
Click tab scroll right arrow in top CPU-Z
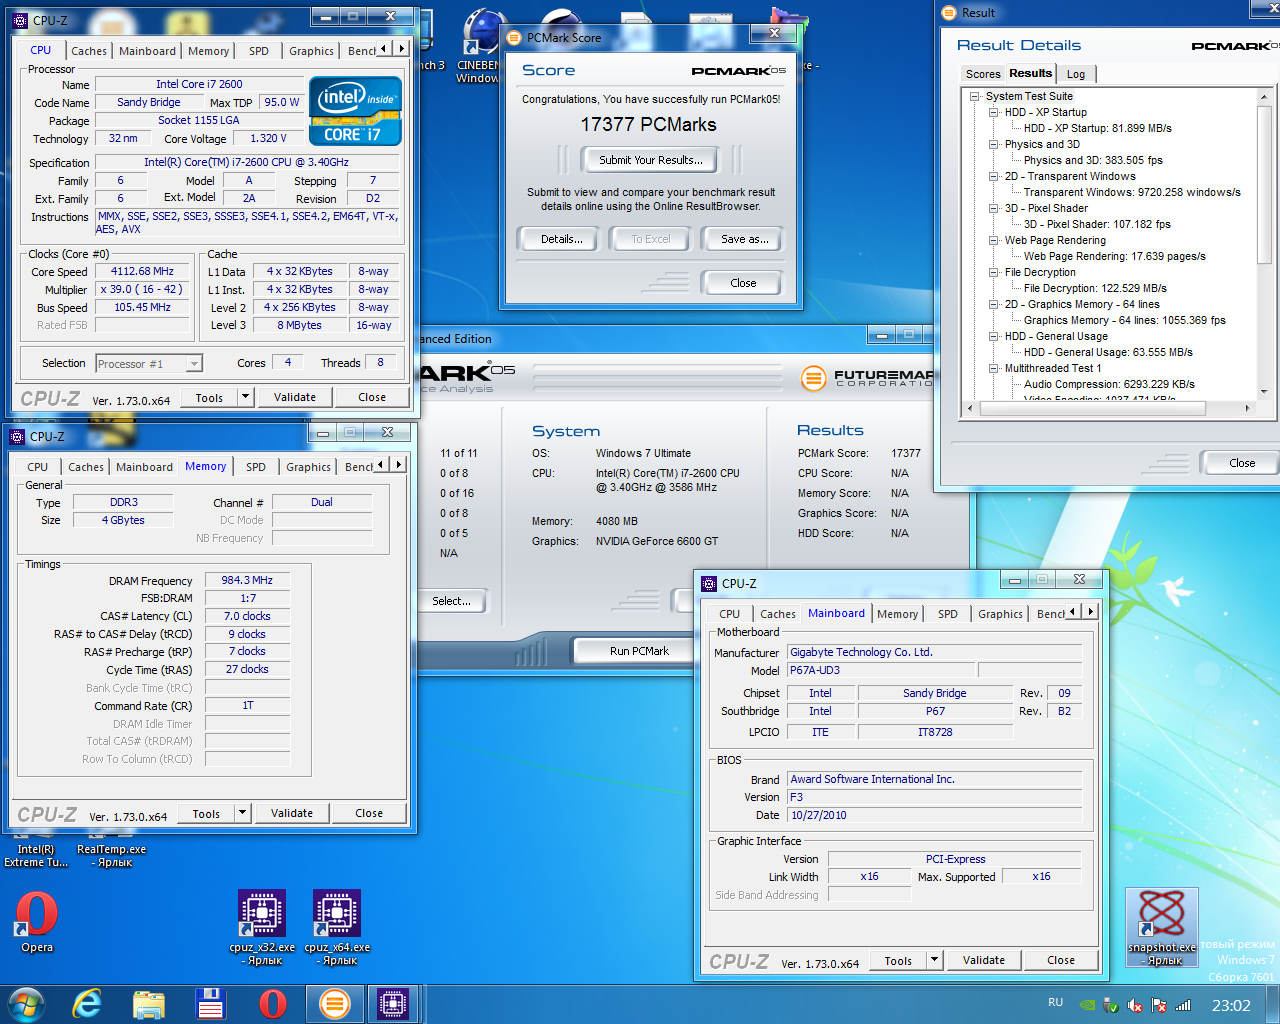point(402,49)
